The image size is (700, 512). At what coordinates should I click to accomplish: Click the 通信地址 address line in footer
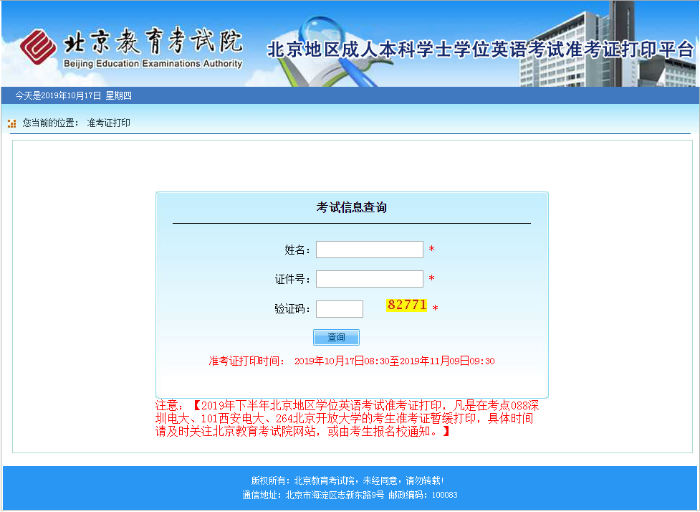[x=349, y=495]
